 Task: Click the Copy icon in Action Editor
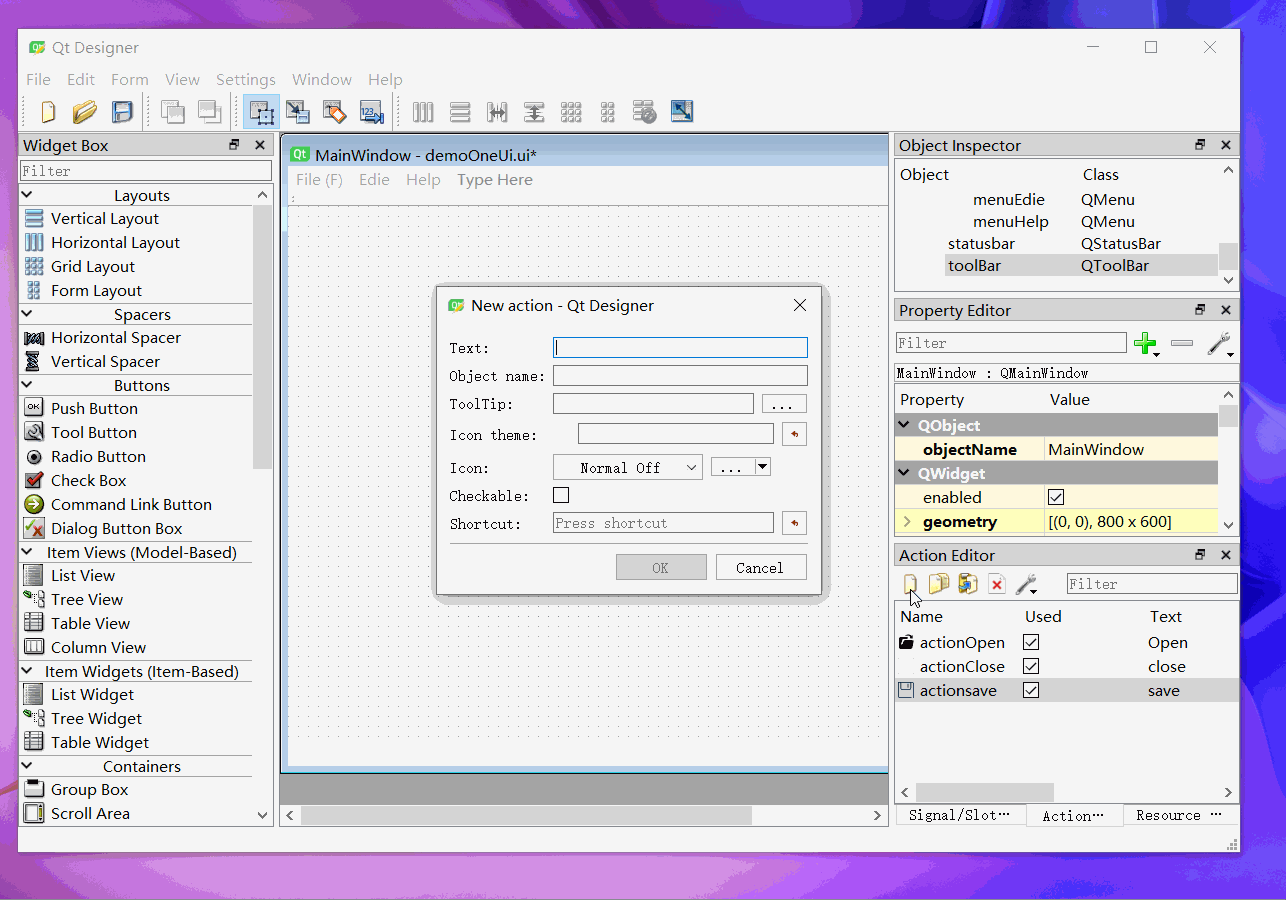[939, 584]
